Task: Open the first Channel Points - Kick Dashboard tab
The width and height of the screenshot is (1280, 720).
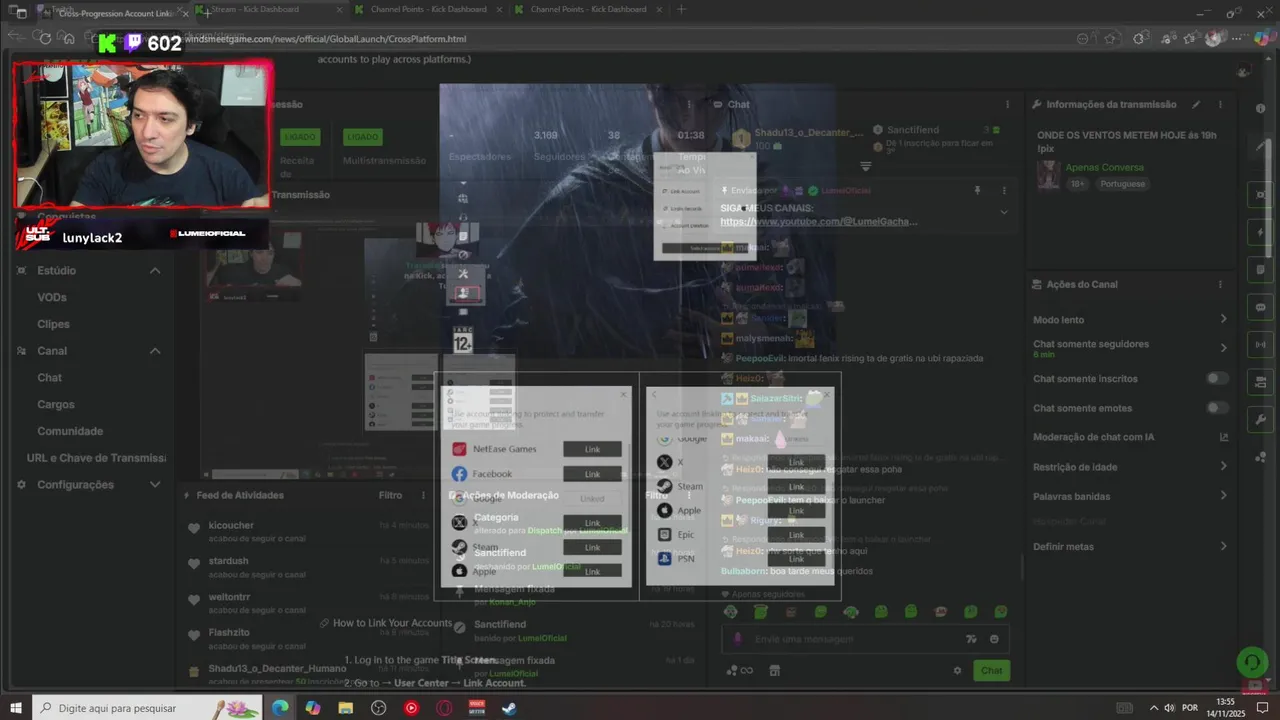Action: (x=428, y=9)
